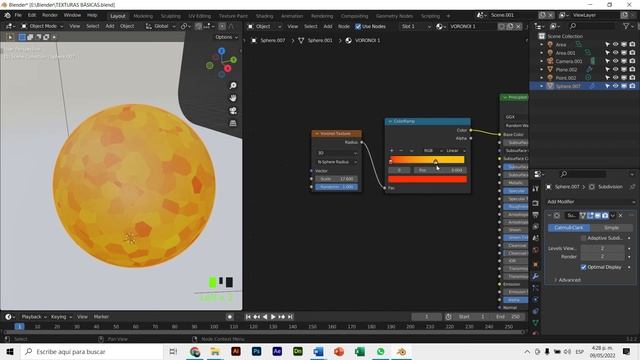Open the Voronoi 3D dimensions dropdown
Image resolution: width=640 pixels, height=360 pixels.
pos(337,153)
